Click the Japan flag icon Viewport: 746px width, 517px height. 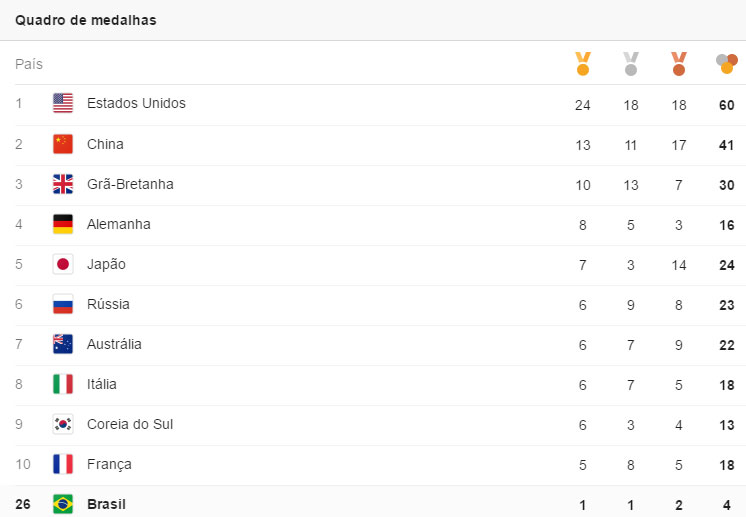click(63, 264)
